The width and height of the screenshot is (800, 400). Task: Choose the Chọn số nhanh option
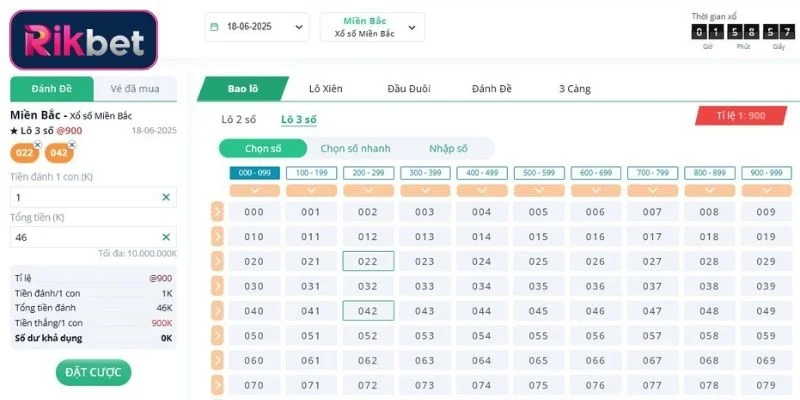[355, 149]
